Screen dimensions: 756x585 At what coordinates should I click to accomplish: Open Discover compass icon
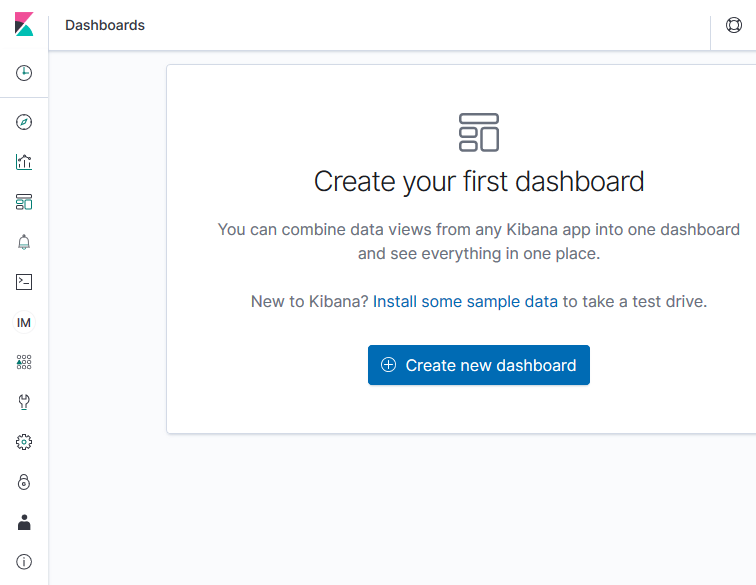(24, 122)
